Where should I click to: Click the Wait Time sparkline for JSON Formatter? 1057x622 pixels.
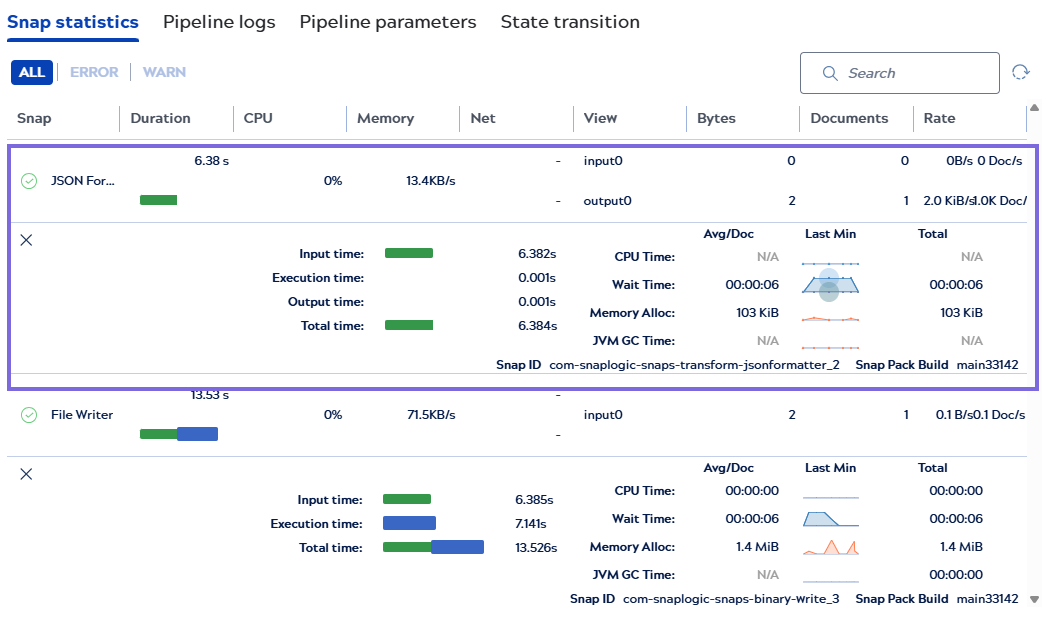coord(829,286)
